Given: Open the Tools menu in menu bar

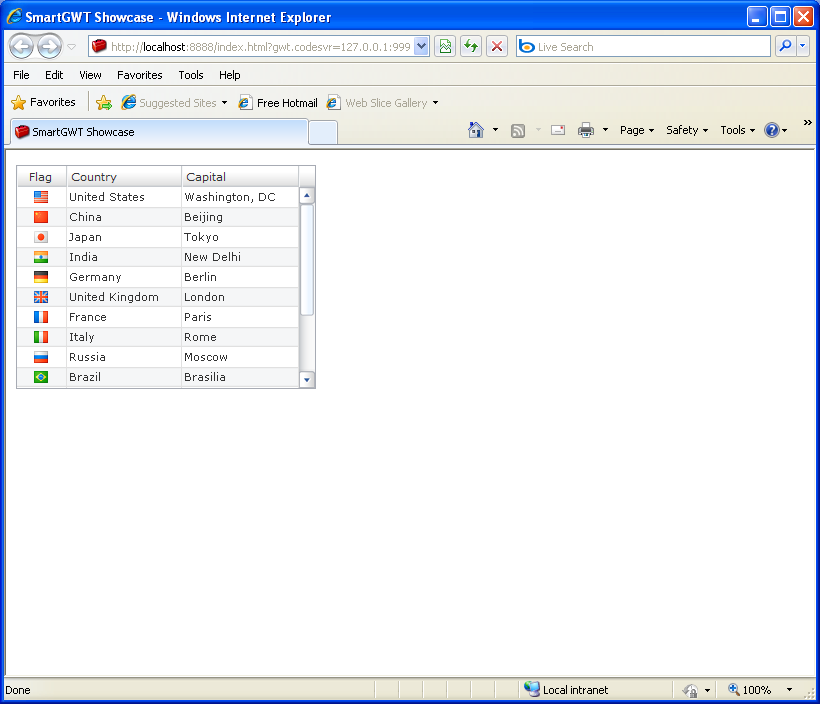Looking at the screenshot, I should pos(191,75).
